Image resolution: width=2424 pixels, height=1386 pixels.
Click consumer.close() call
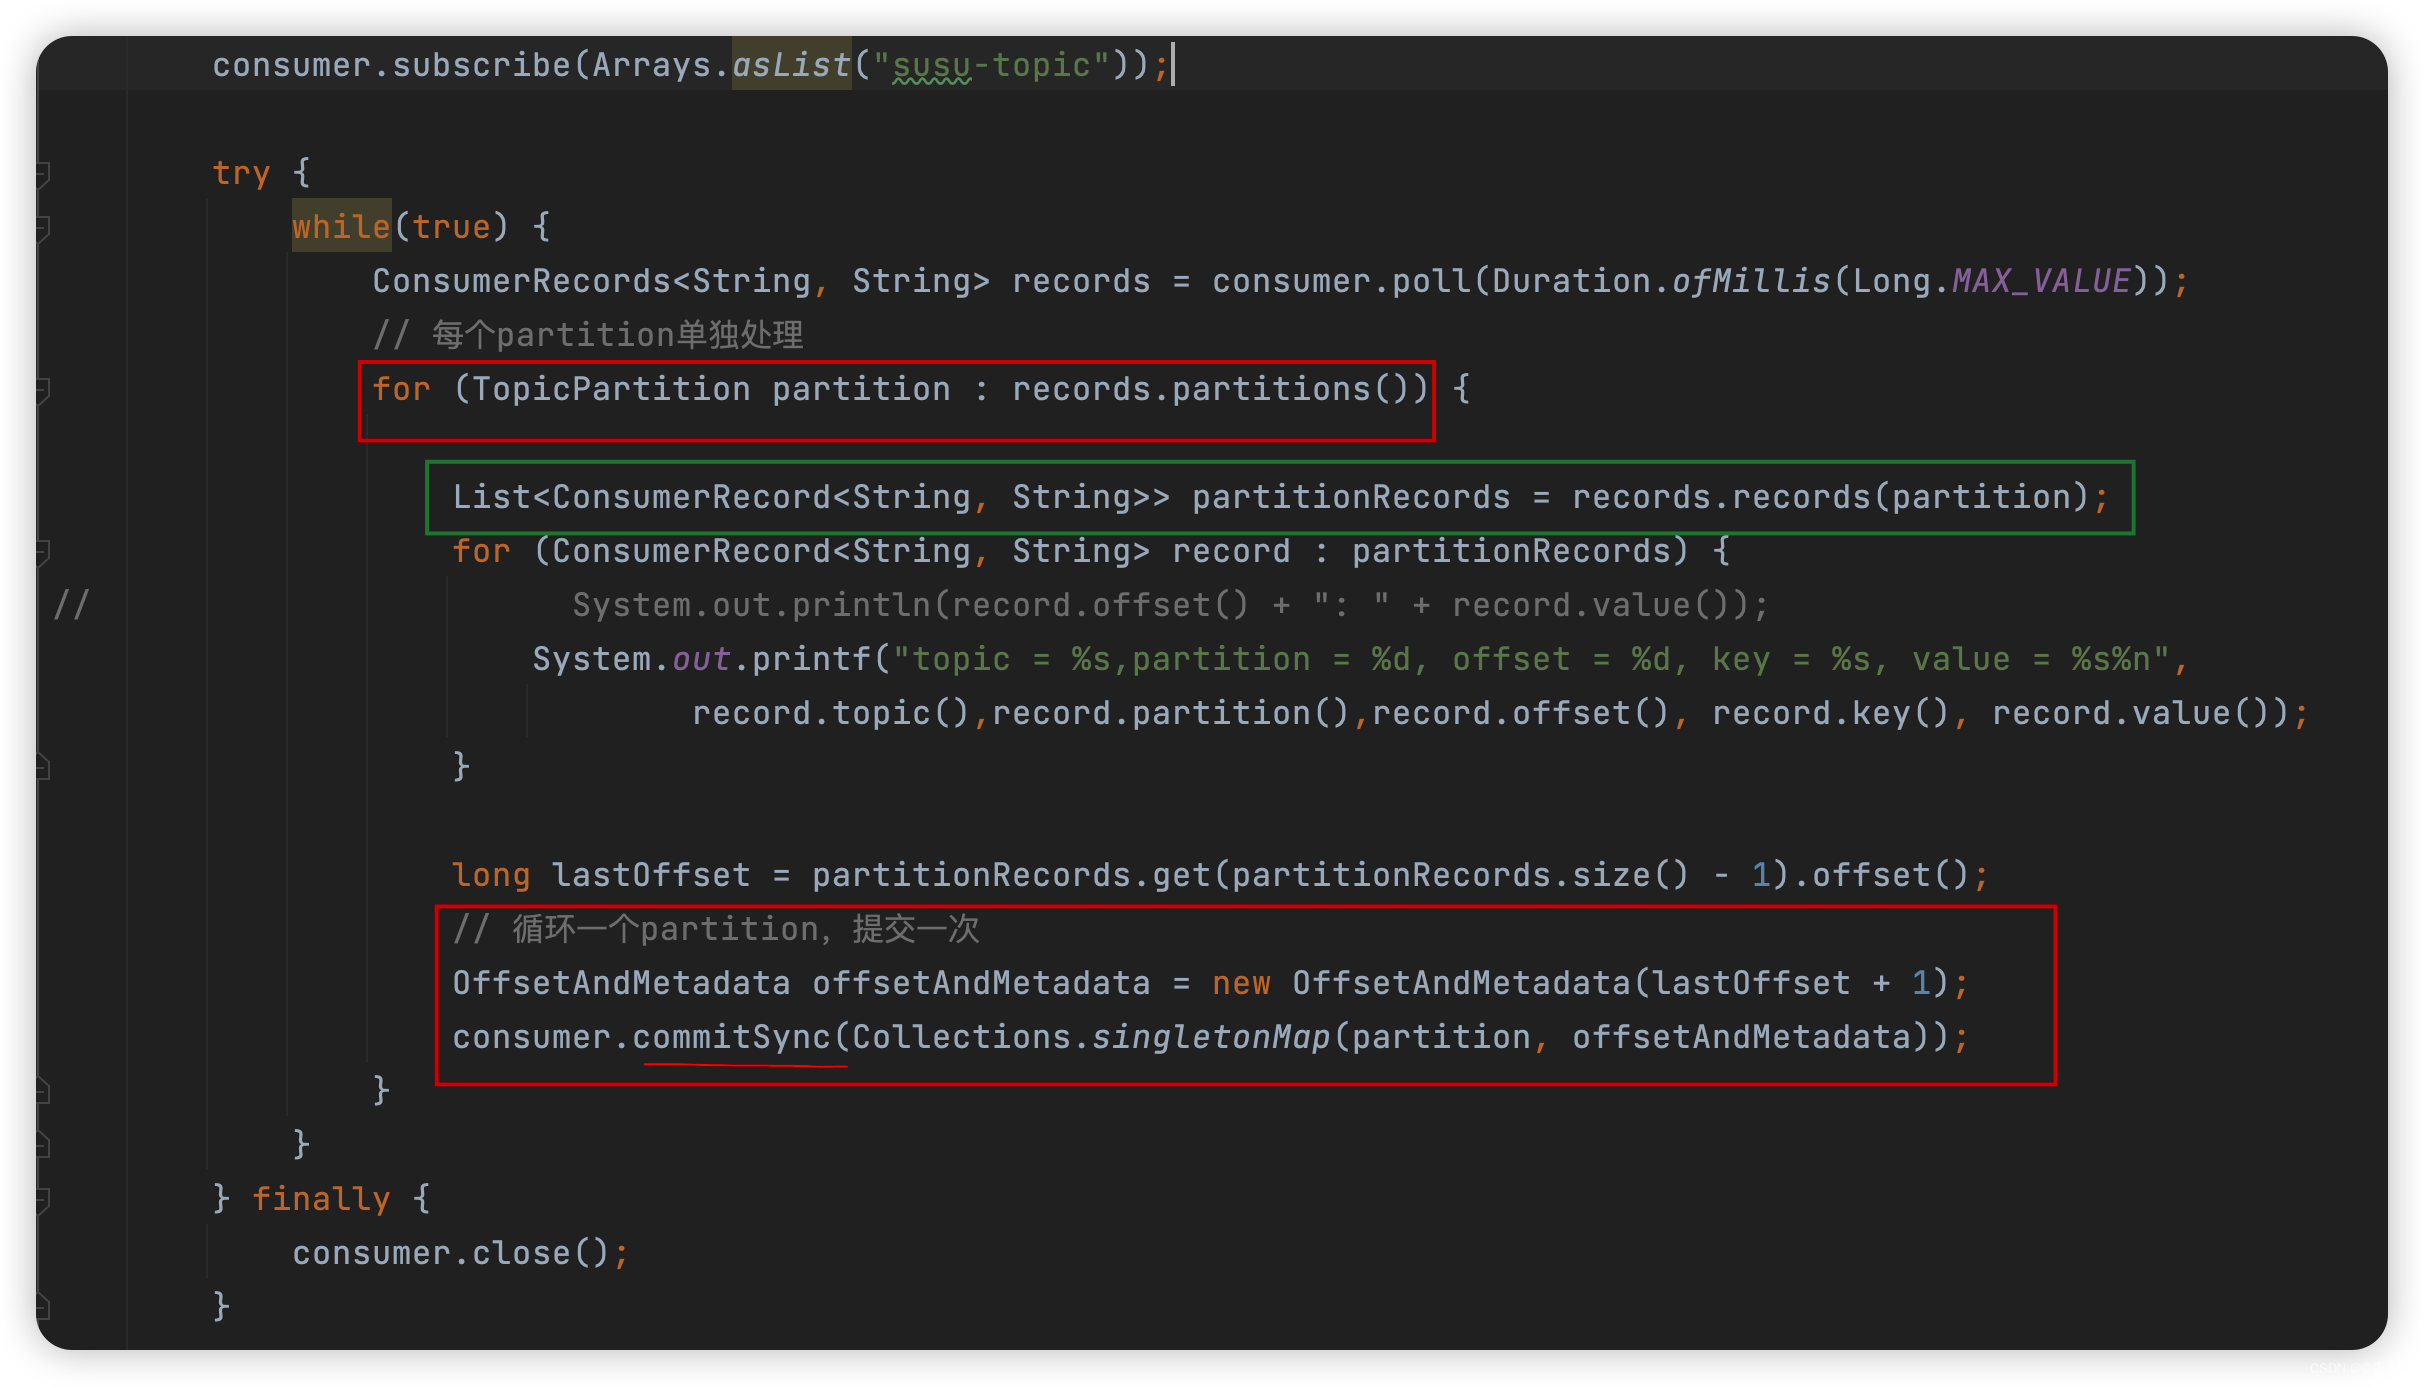pos(451,1254)
